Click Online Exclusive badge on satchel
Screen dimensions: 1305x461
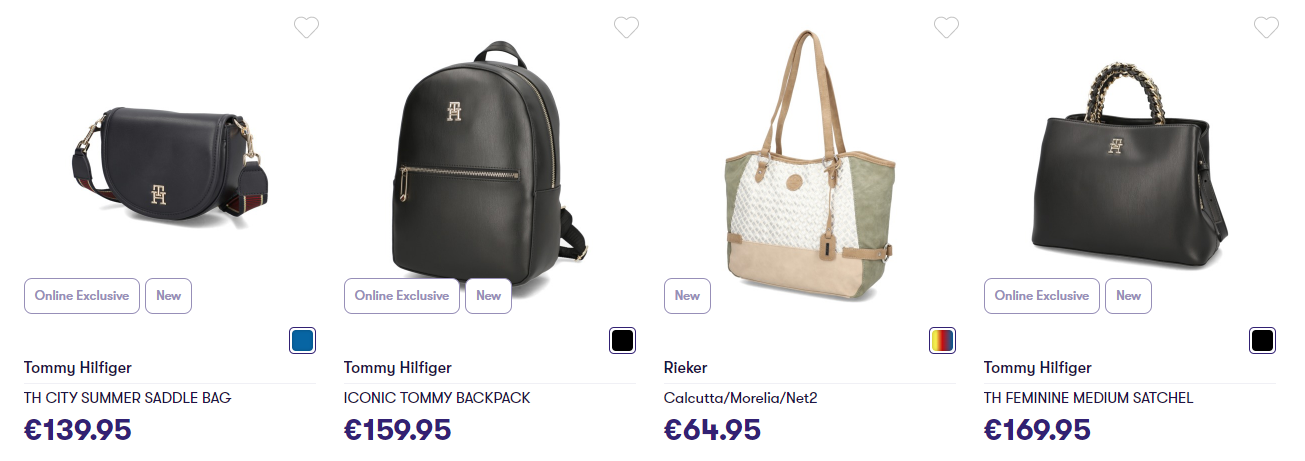click(1042, 296)
